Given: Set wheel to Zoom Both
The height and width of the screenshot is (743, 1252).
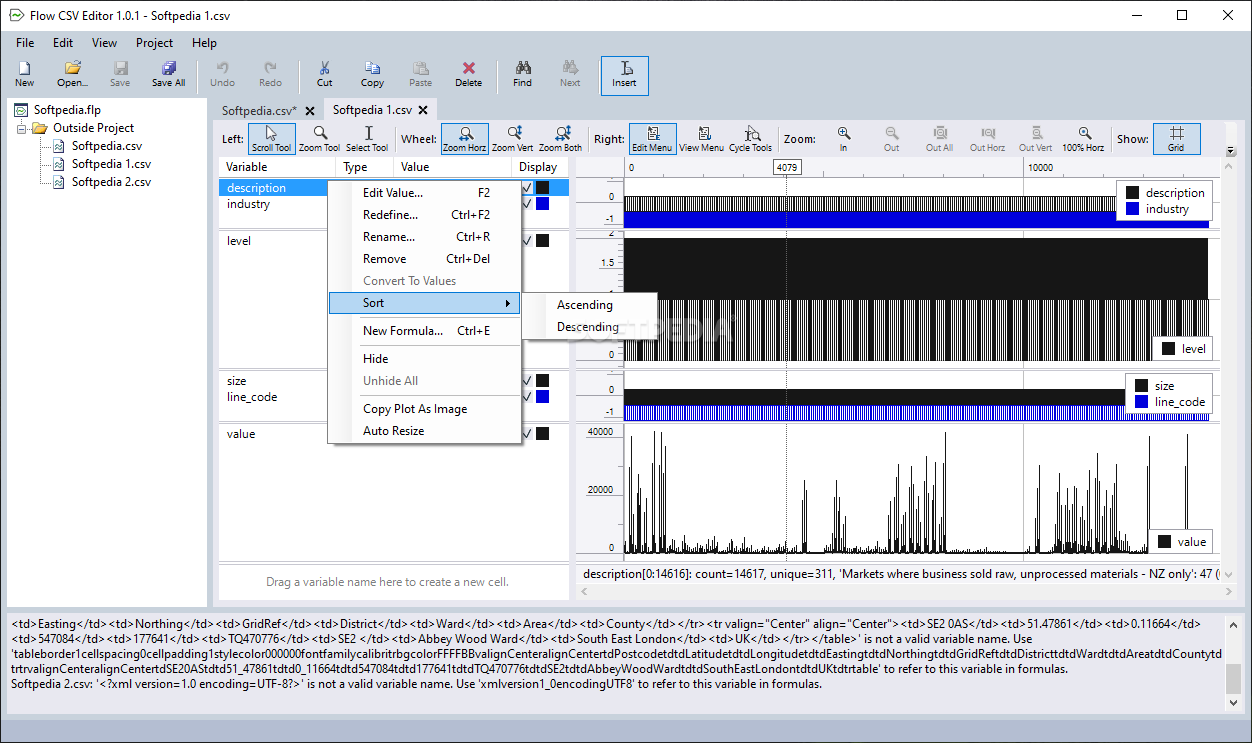Looking at the screenshot, I should pos(560,139).
